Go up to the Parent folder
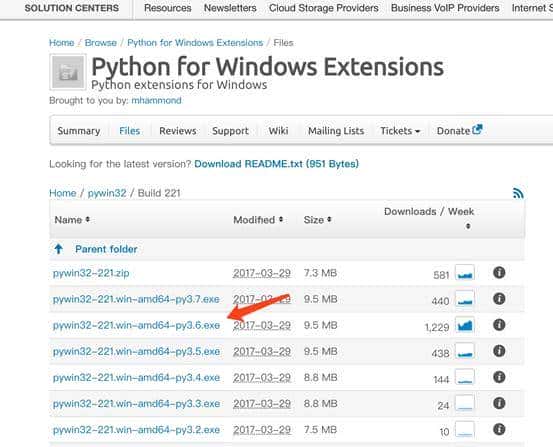The image size is (553, 447). point(106,249)
